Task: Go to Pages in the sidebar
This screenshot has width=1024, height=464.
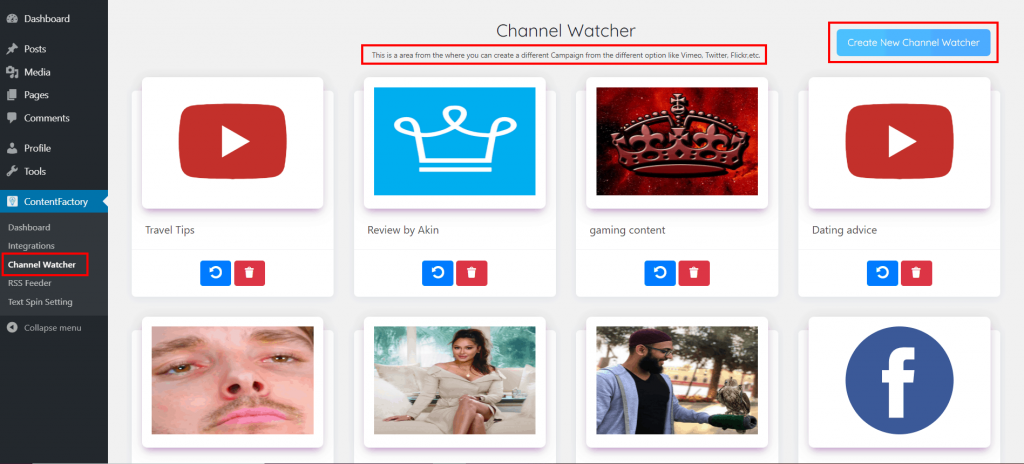Action: (x=36, y=95)
